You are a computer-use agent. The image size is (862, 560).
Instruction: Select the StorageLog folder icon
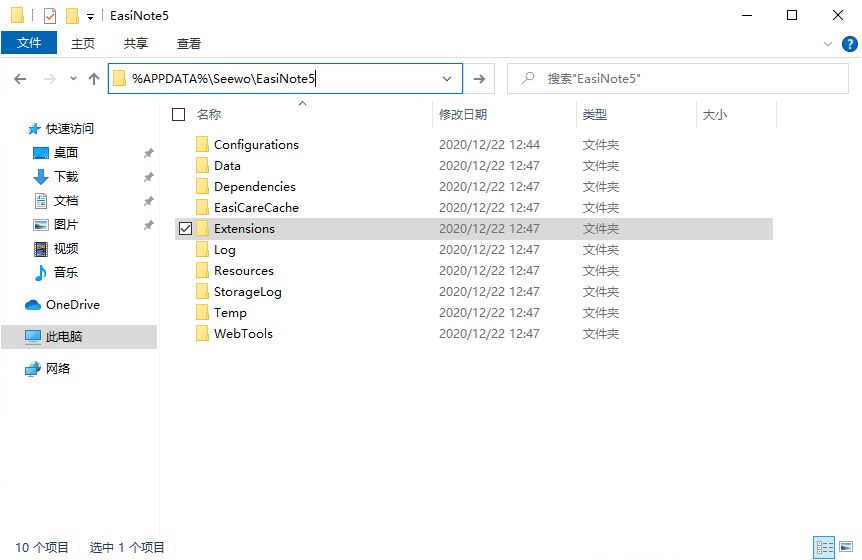(202, 291)
